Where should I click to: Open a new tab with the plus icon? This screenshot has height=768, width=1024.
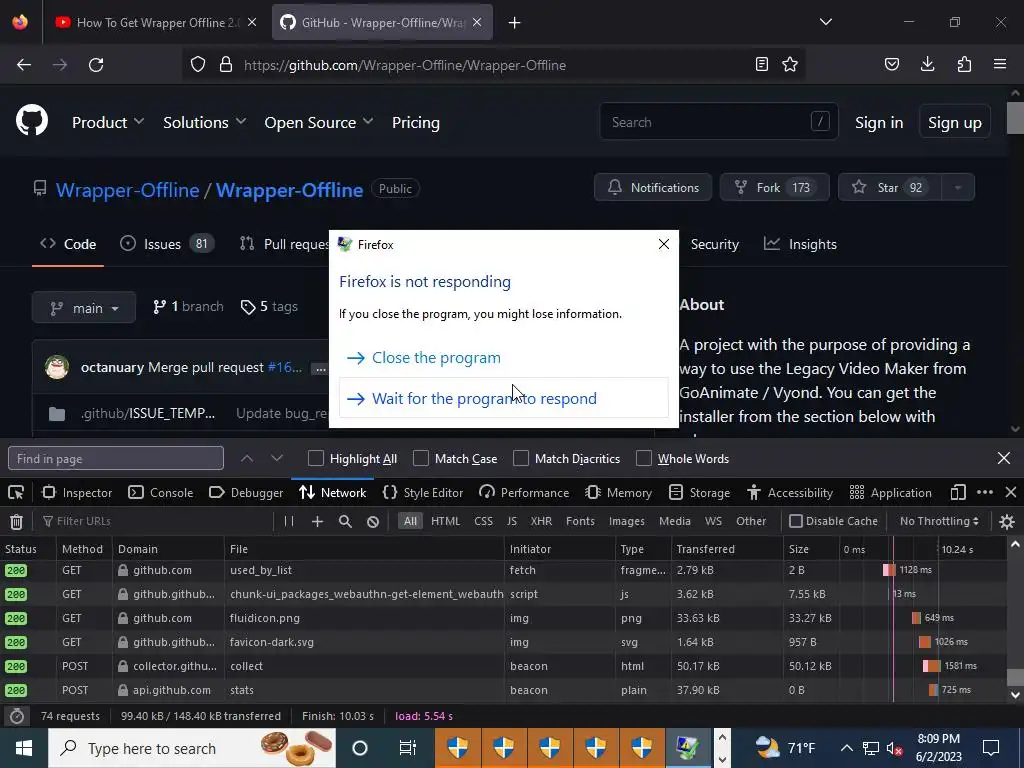(x=515, y=23)
